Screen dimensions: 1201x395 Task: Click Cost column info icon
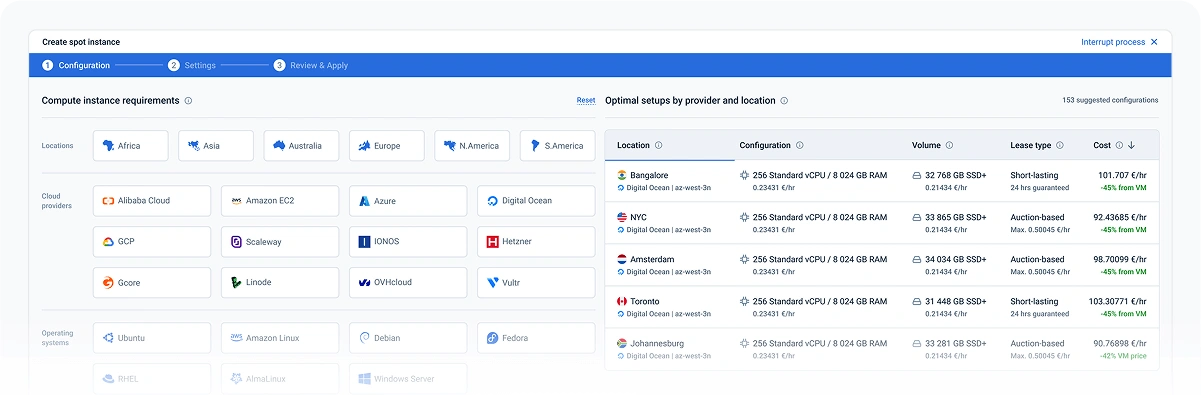coord(1119,146)
